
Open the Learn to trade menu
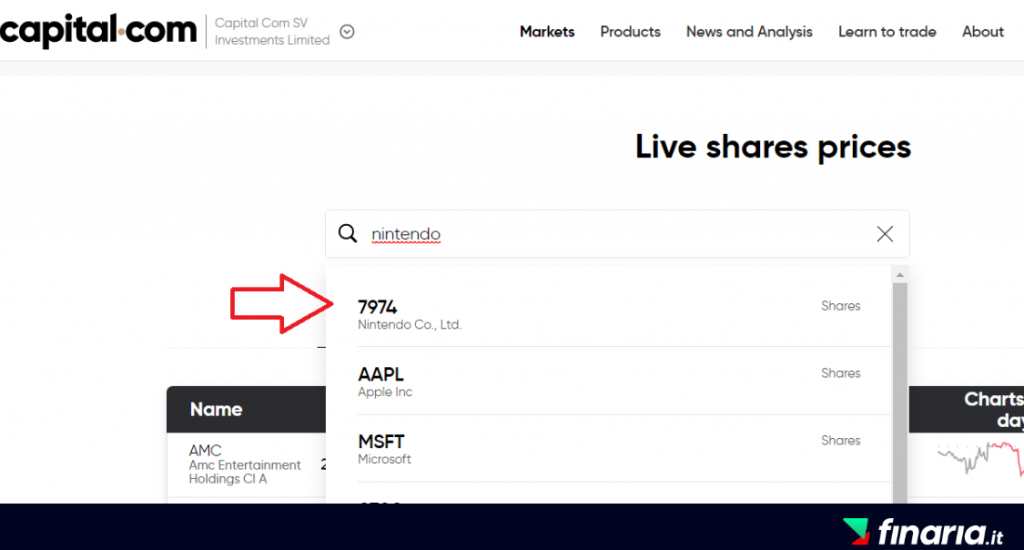click(x=887, y=31)
